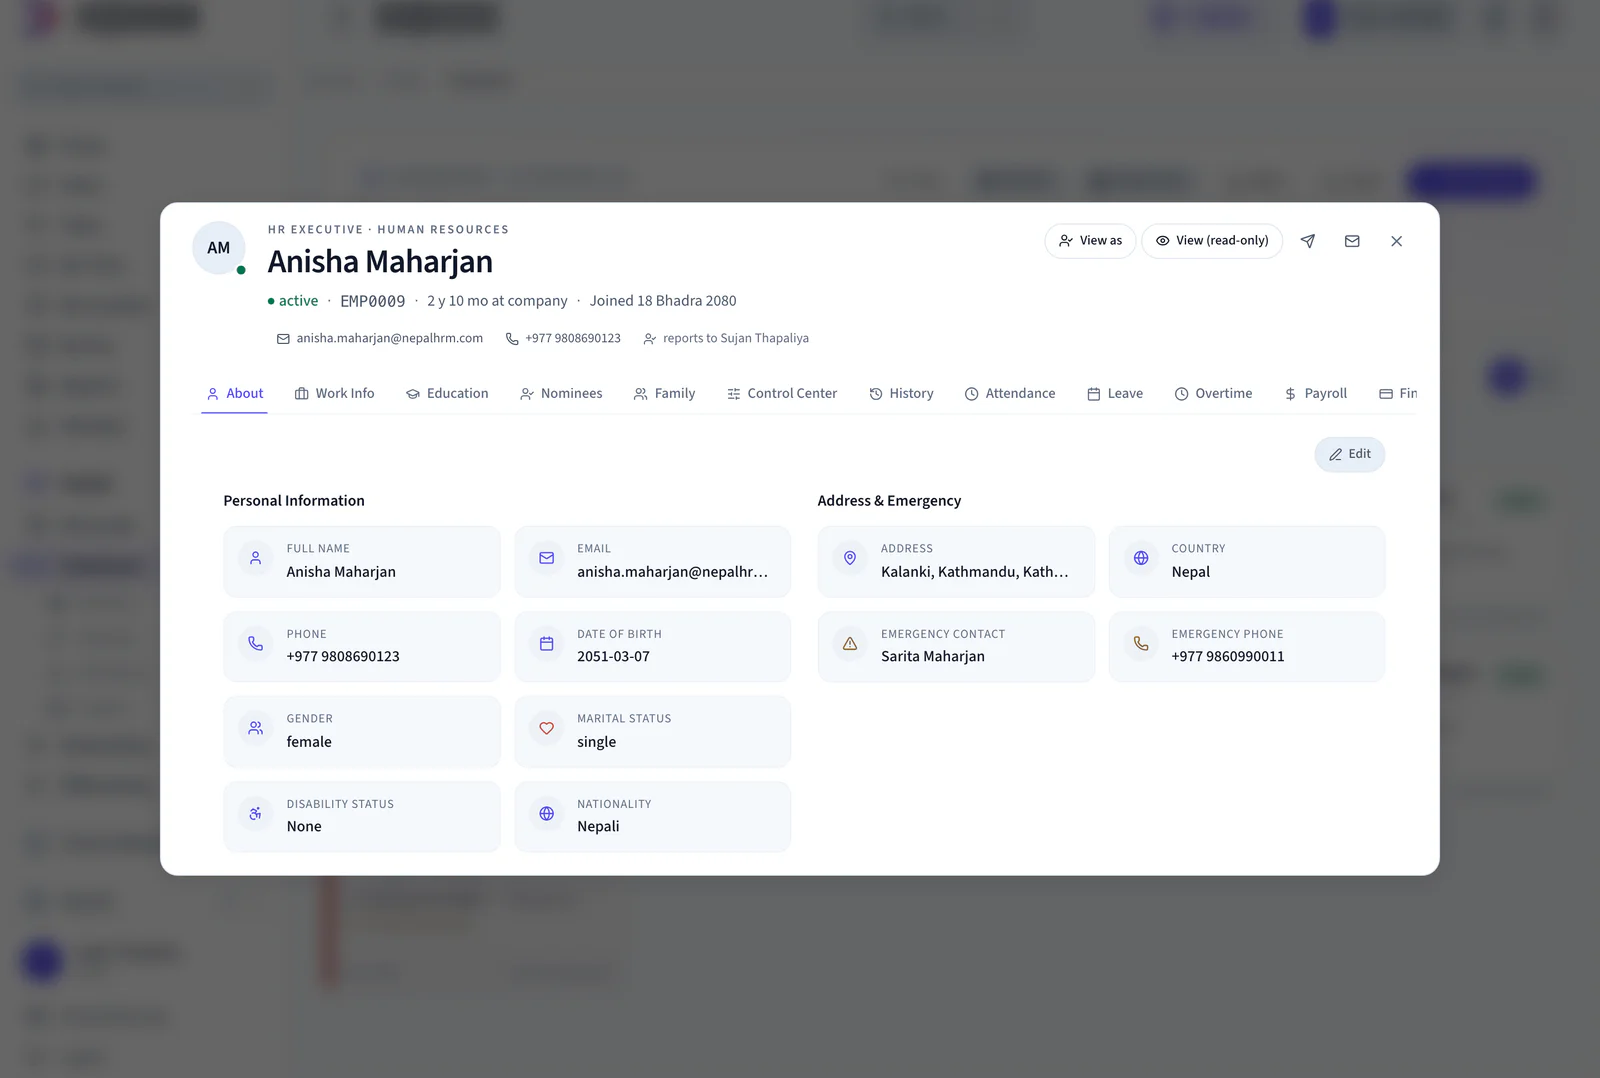The image size is (1600, 1078).
Task: Click the header phone +977 9808690123
Action: coord(563,339)
